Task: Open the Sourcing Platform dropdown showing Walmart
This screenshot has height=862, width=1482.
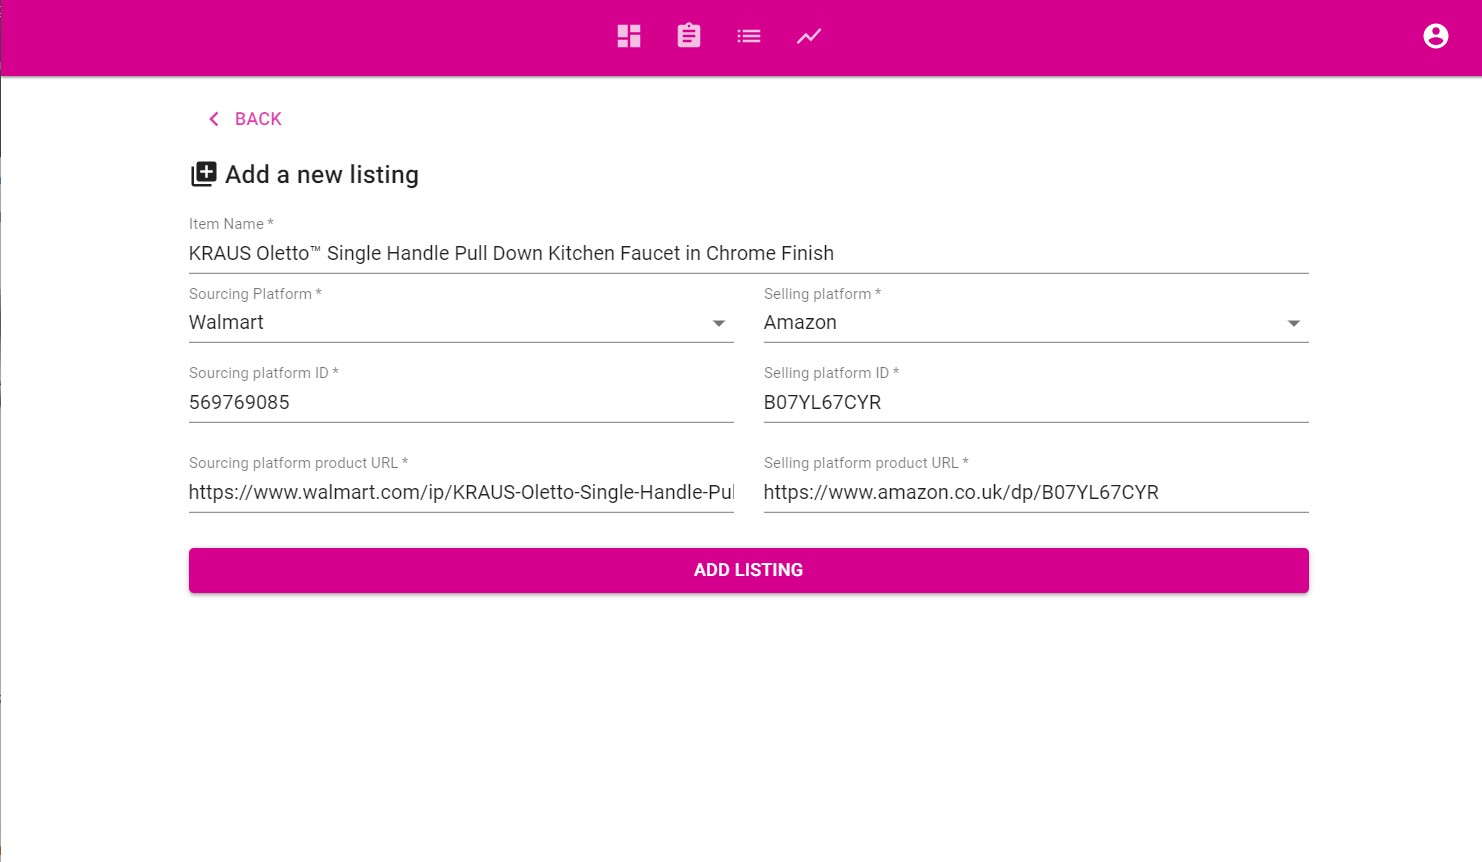Action: [x=461, y=323]
